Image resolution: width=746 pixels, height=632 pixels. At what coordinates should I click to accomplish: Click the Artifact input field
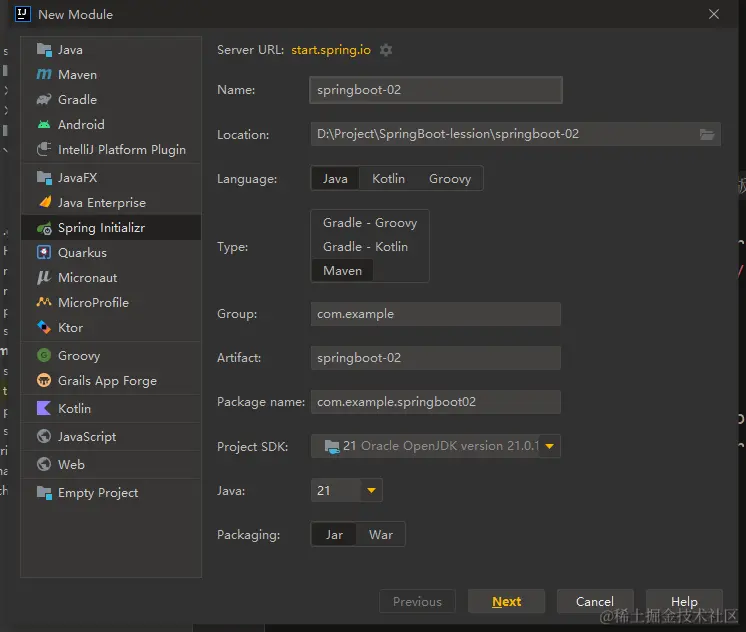point(436,358)
